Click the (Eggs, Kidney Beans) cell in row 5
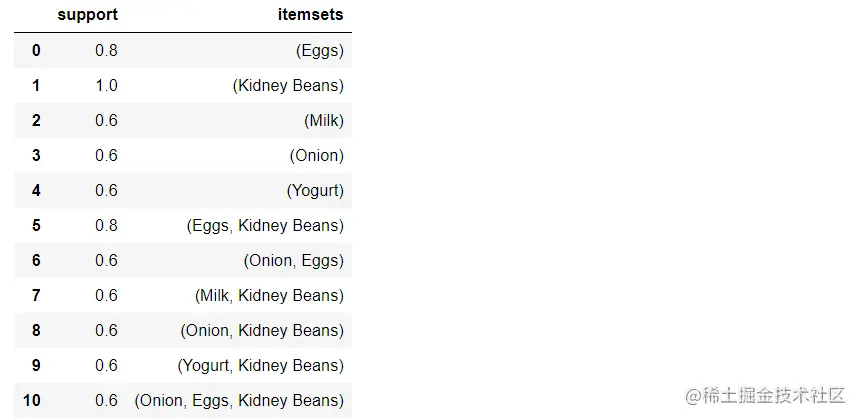The image size is (860, 420). 265,225
